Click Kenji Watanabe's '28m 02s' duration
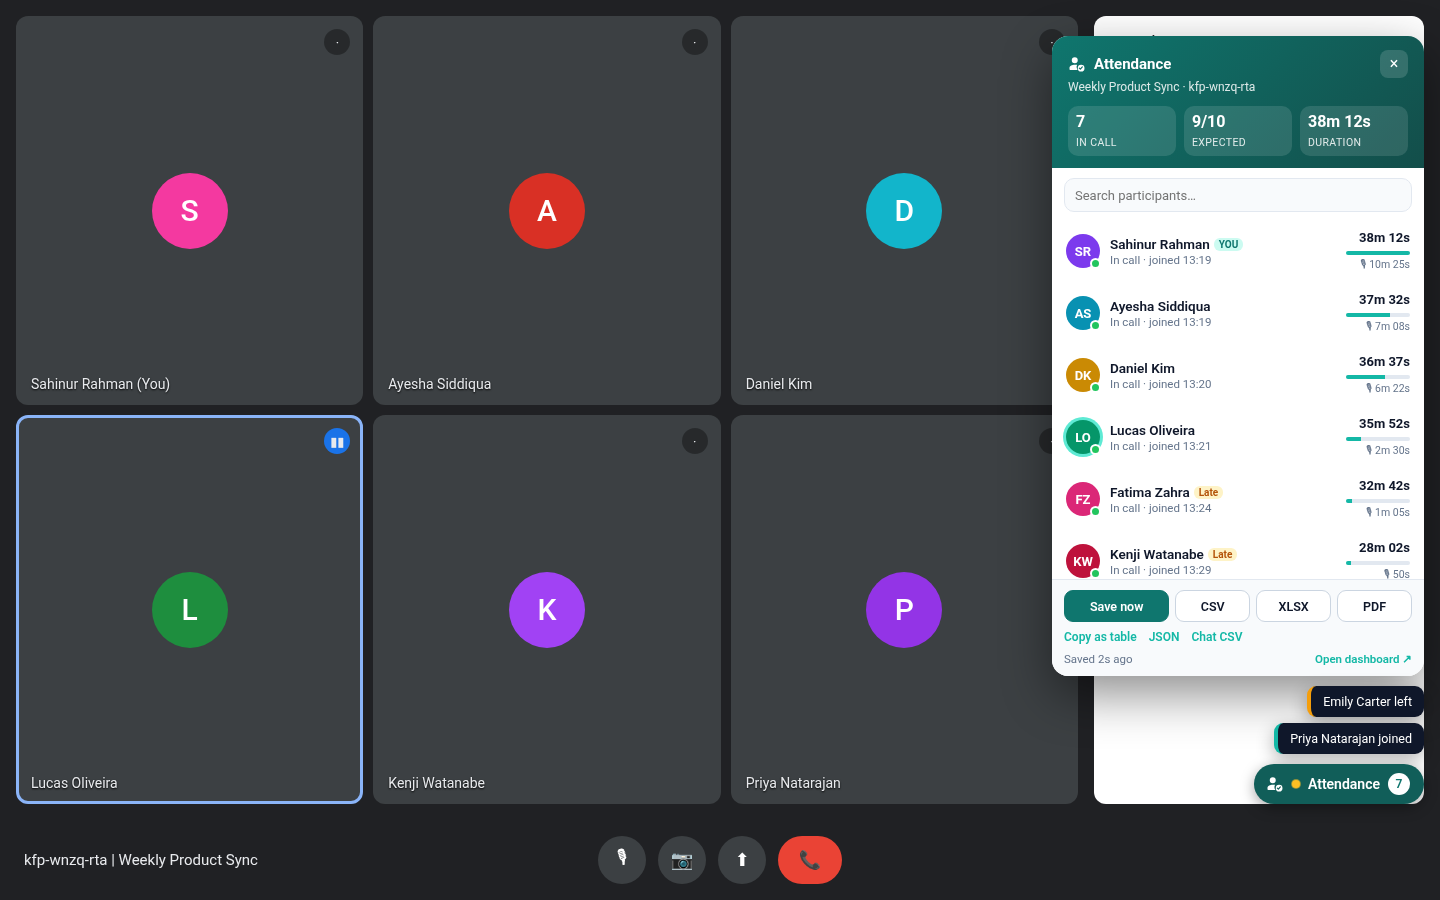The width and height of the screenshot is (1440, 900). pyautogui.click(x=1384, y=548)
